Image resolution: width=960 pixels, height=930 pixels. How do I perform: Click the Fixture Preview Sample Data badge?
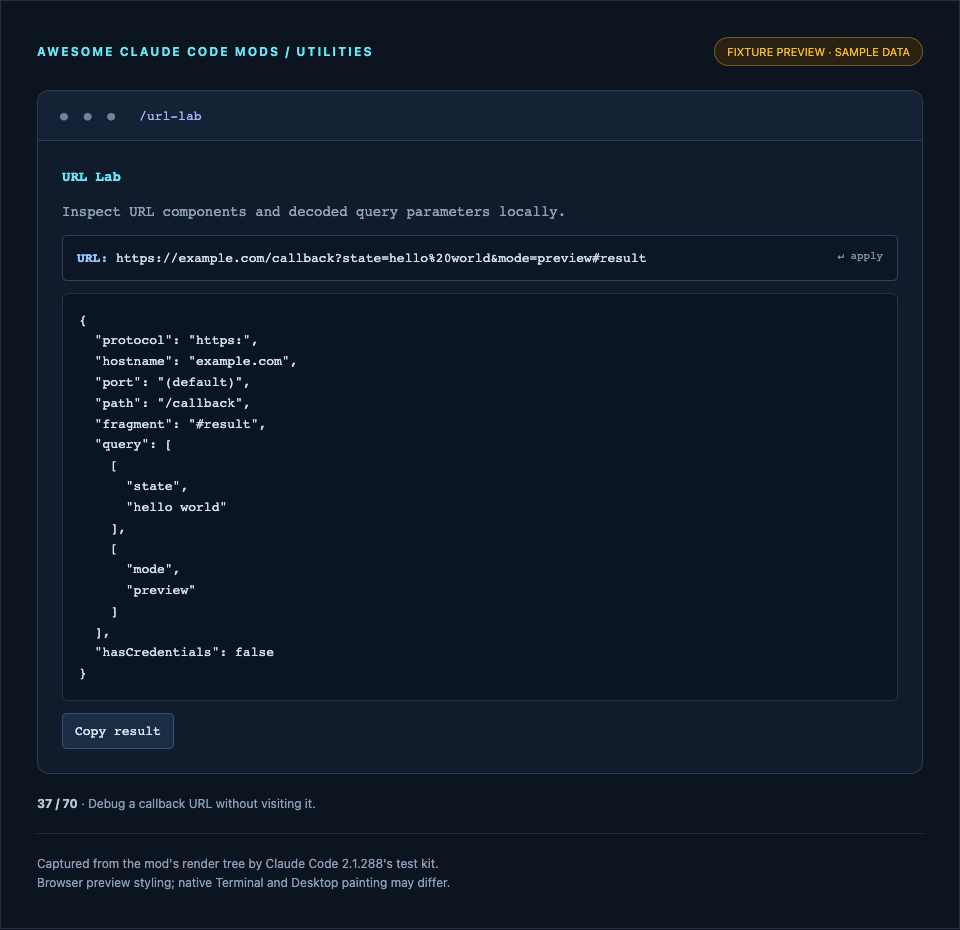(818, 52)
